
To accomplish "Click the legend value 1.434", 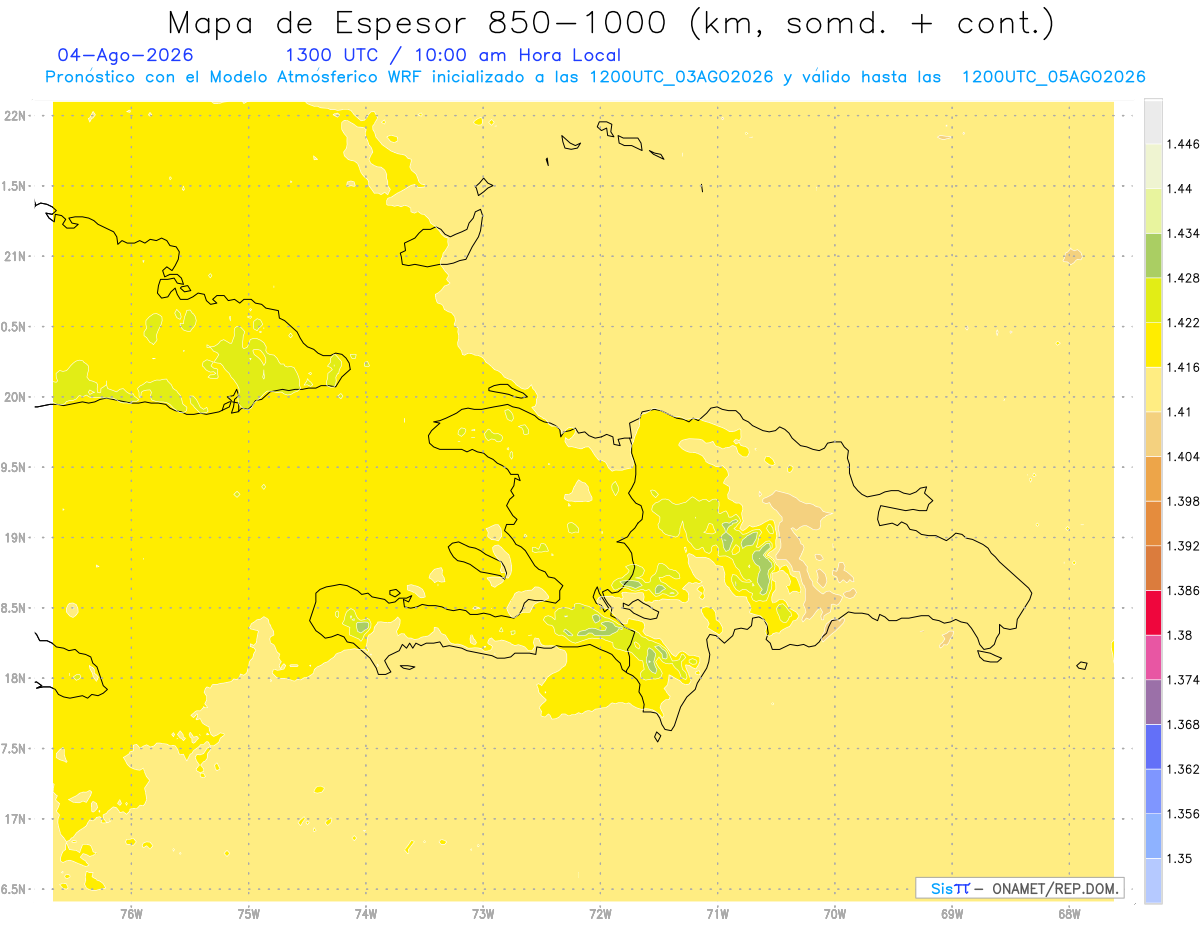I will click(1181, 233).
